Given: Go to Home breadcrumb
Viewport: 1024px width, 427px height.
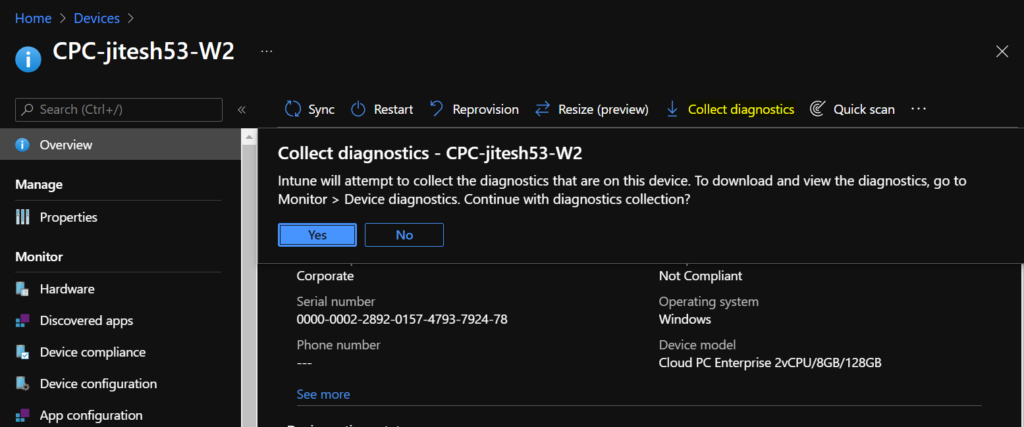Looking at the screenshot, I should (33, 18).
